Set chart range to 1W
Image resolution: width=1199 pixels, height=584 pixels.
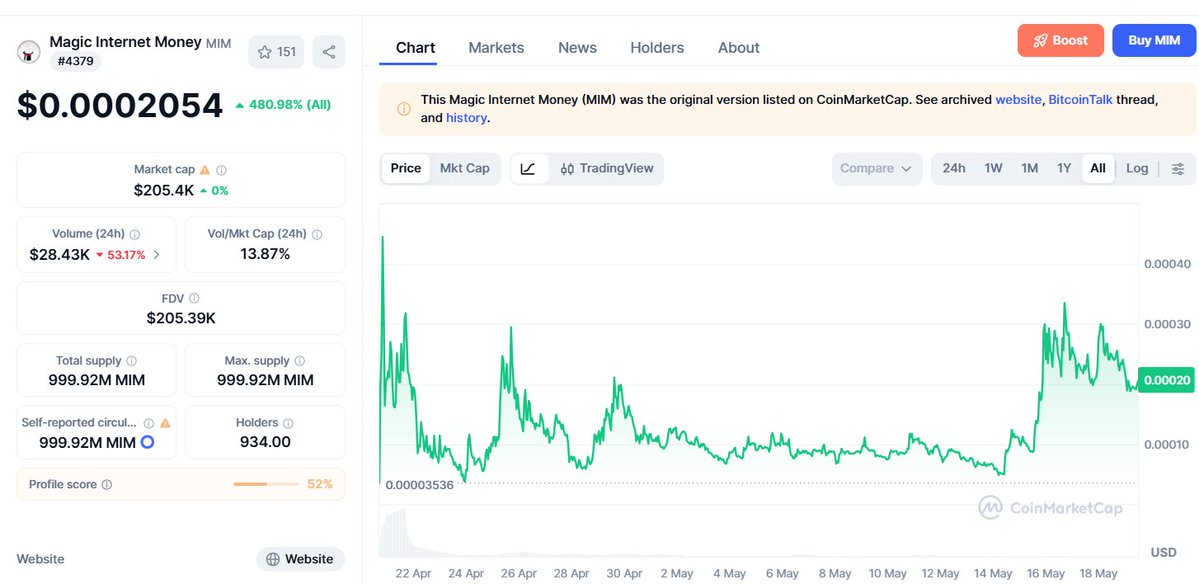pyautogui.click(x=993, y=168)
